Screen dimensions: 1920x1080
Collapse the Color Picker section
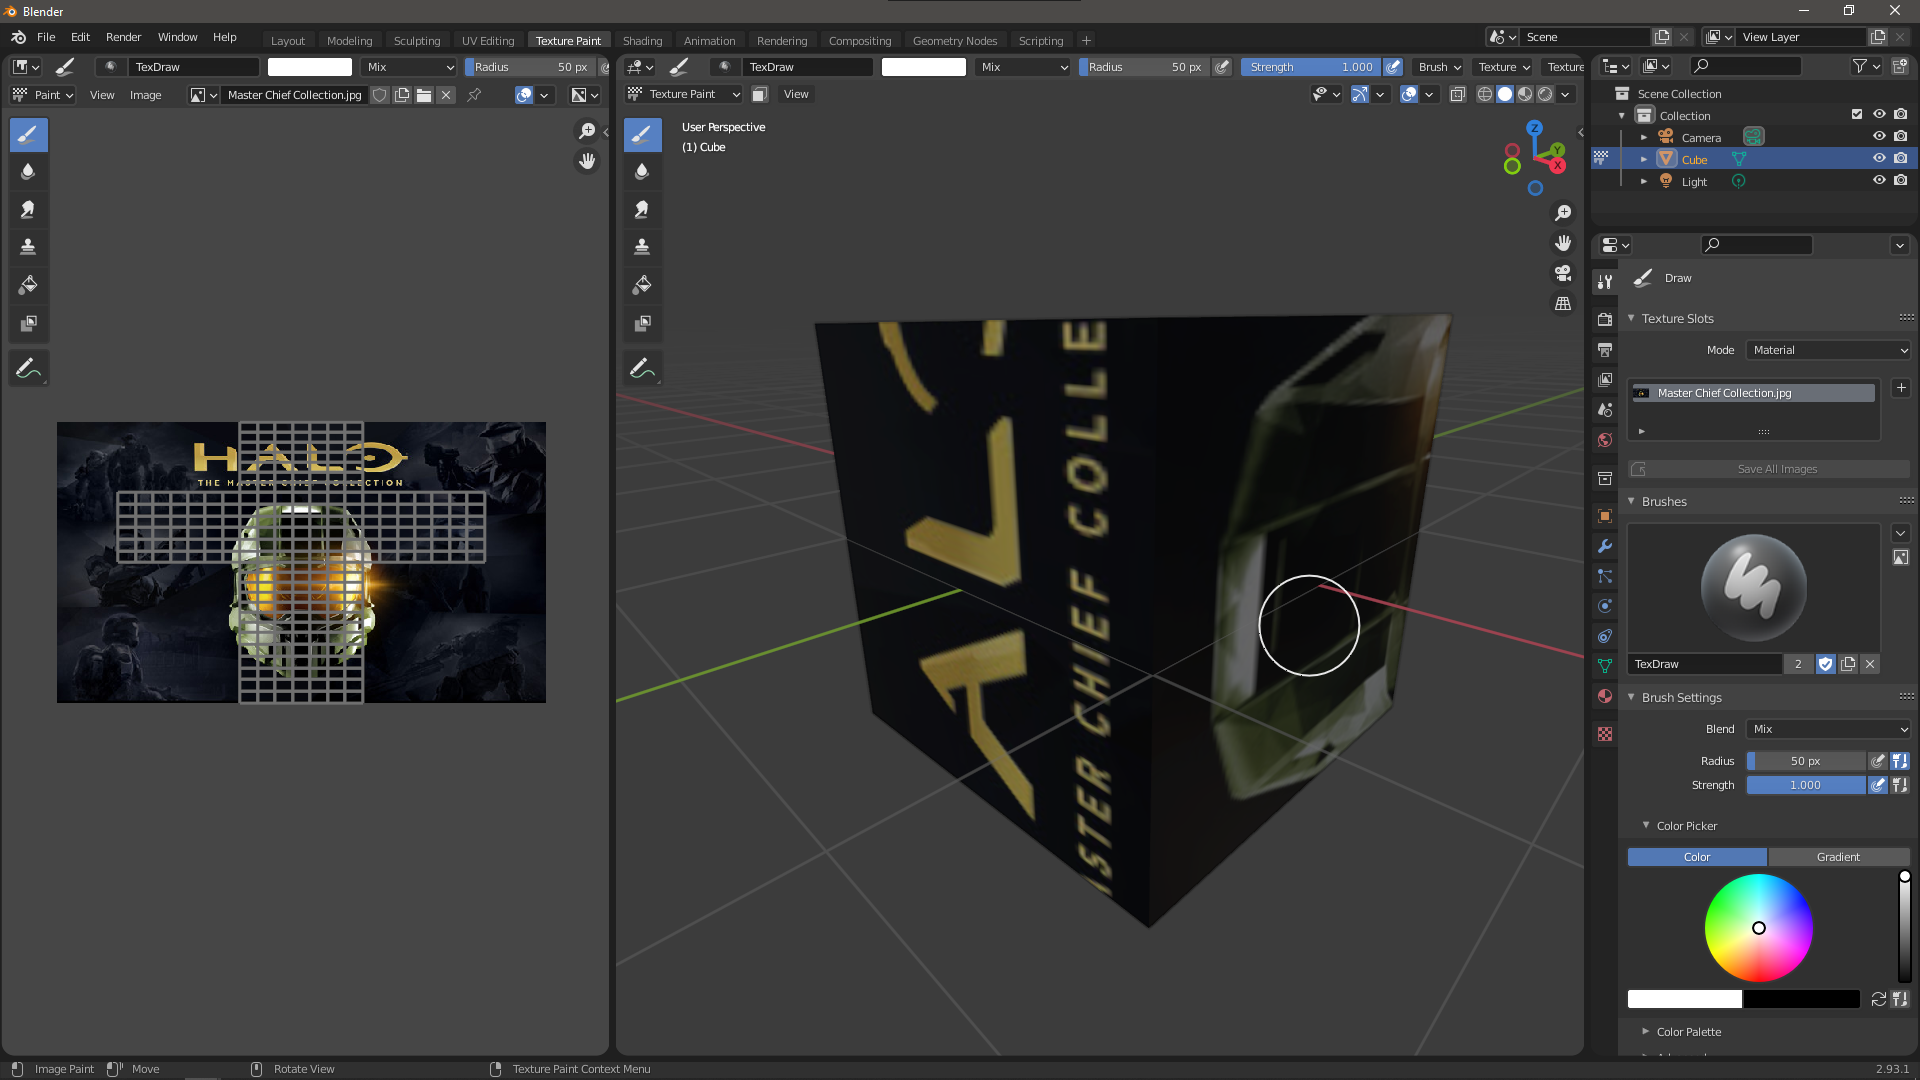[1647, 825]
